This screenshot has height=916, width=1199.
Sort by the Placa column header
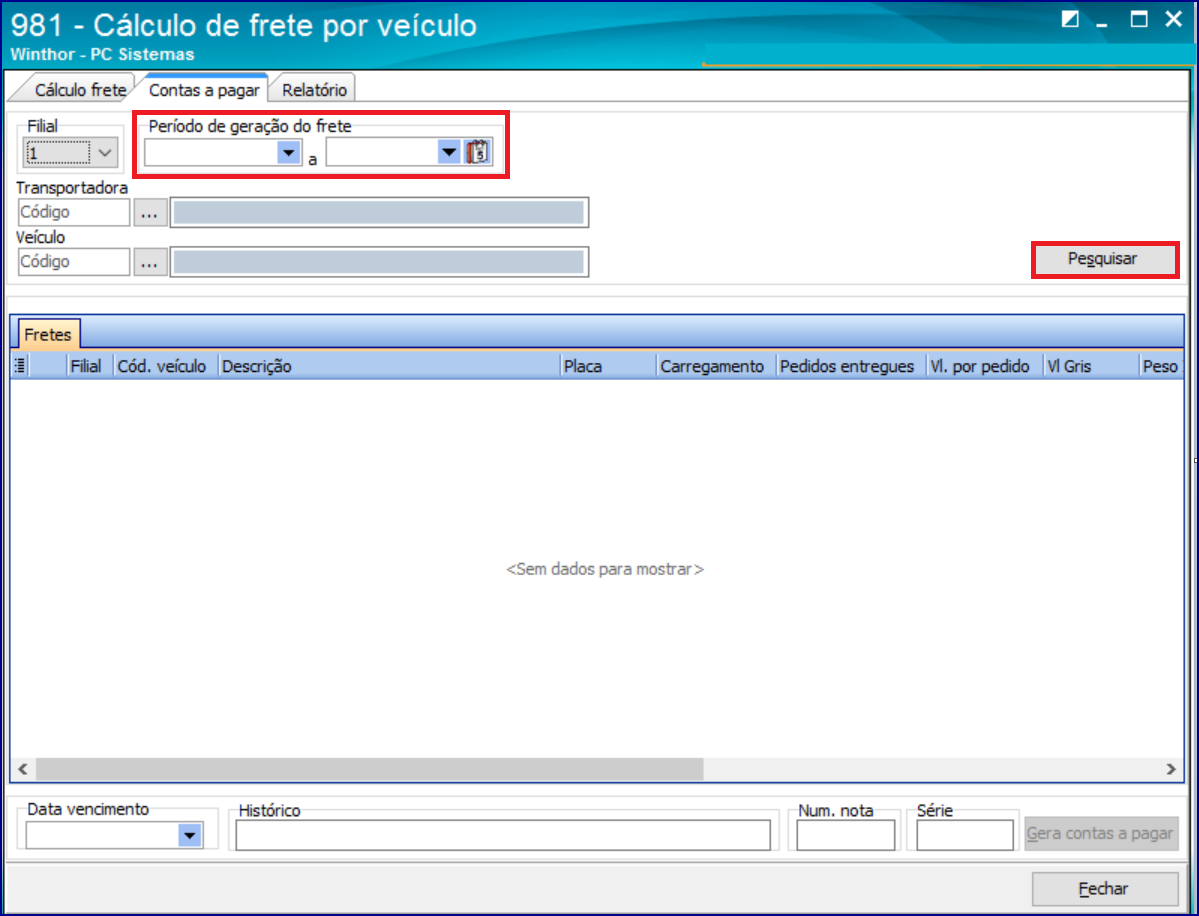608,366
